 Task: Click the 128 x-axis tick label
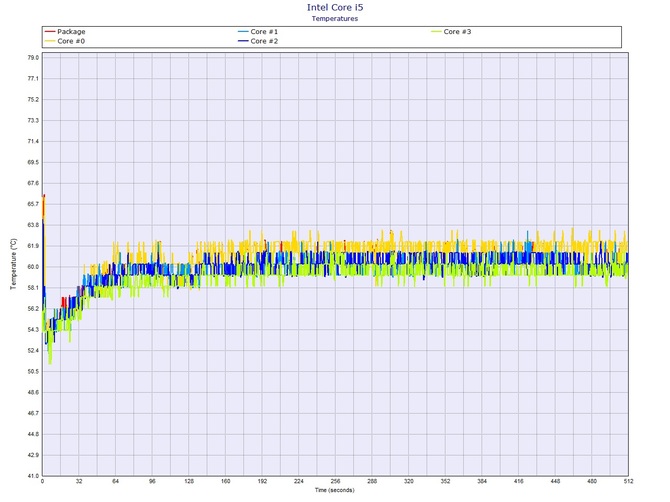[x=189, y=481]
